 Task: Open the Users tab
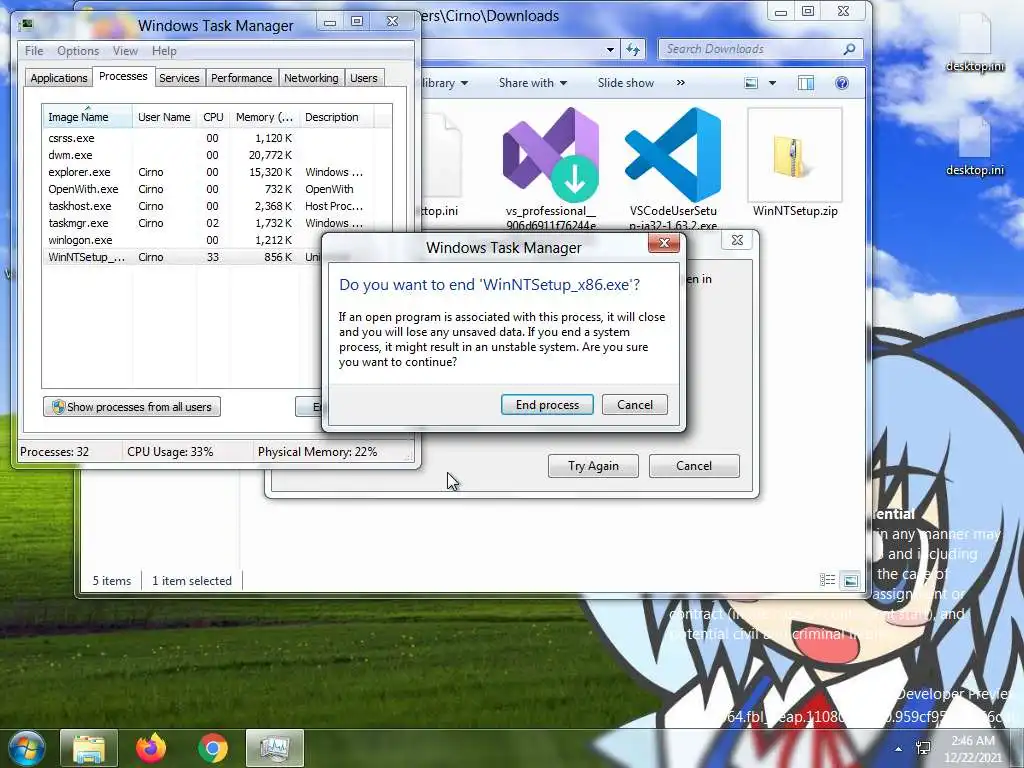[x=364, y=78]
